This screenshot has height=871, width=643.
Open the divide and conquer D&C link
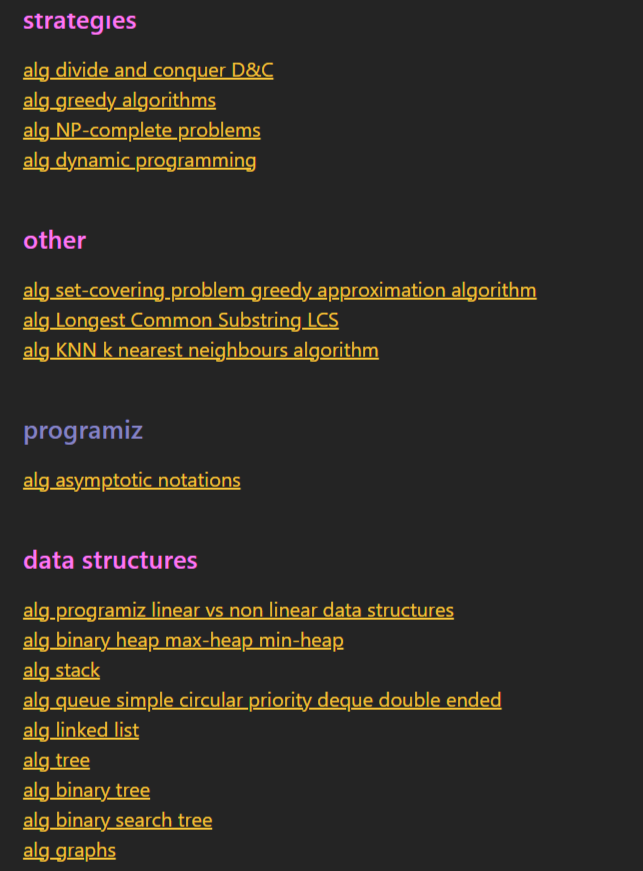(x=148, y=71)
